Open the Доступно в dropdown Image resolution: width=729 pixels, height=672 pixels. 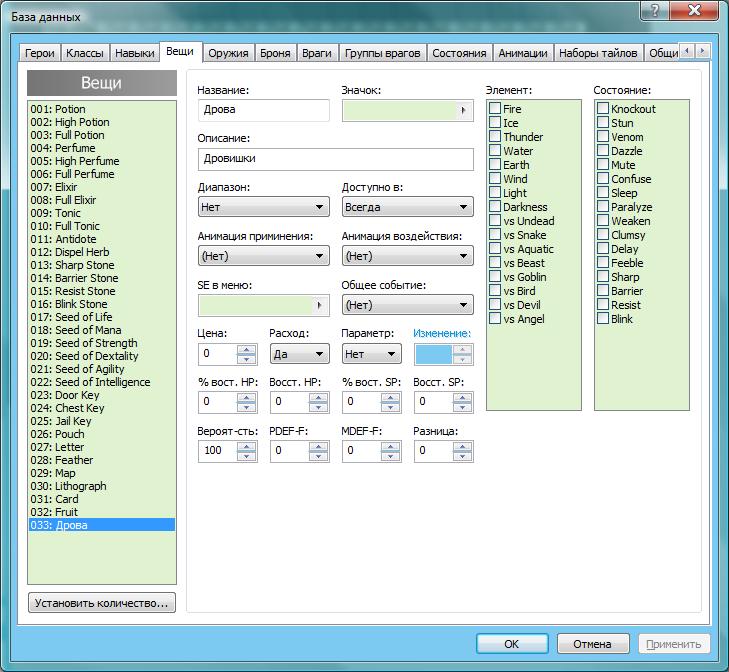pyautogui.click(x=407, y=207)
